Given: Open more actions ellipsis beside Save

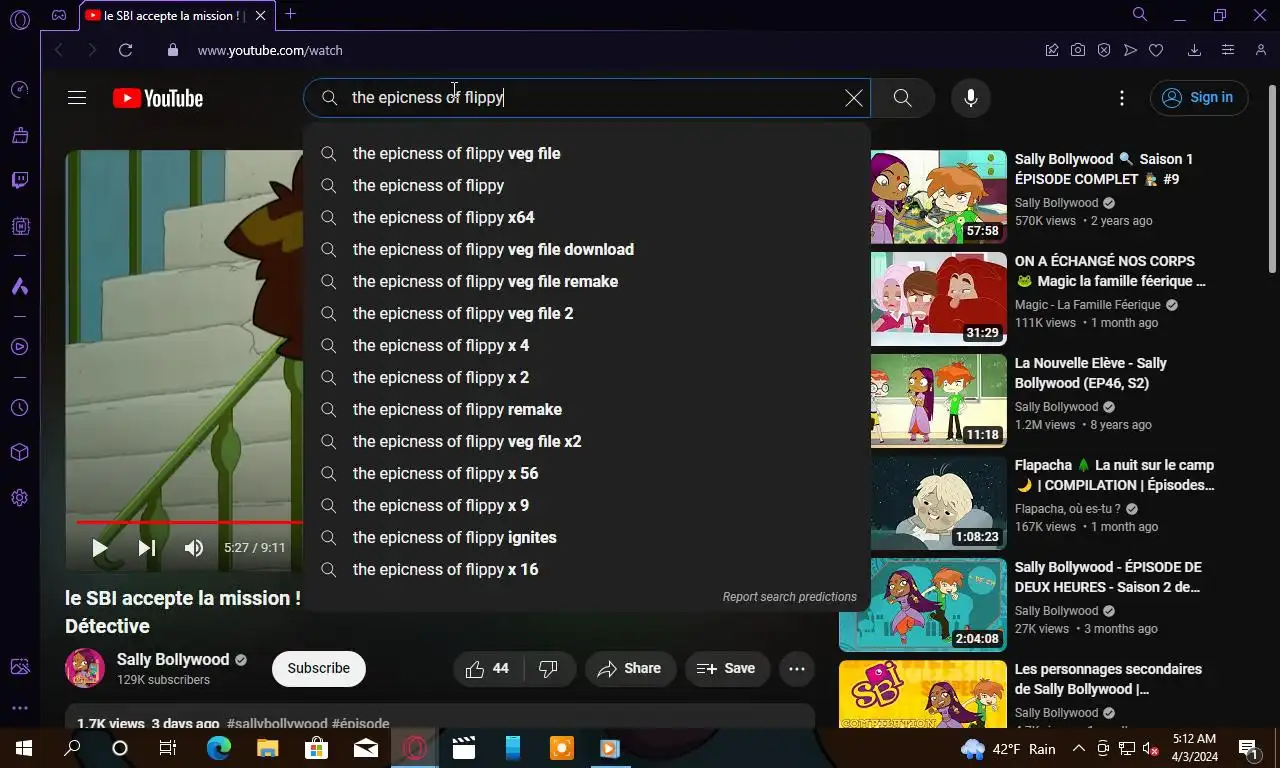Looking at the screenshot, I should (797, 669).
